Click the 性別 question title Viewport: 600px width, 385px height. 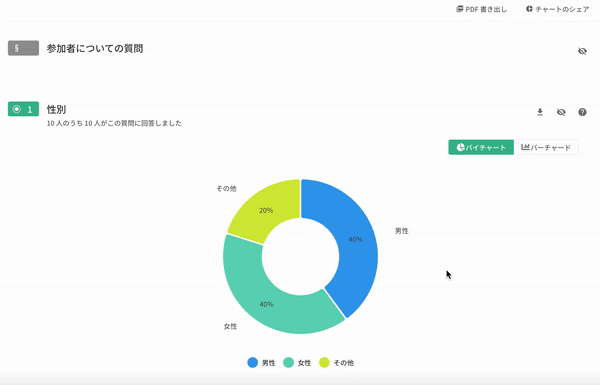56,109
